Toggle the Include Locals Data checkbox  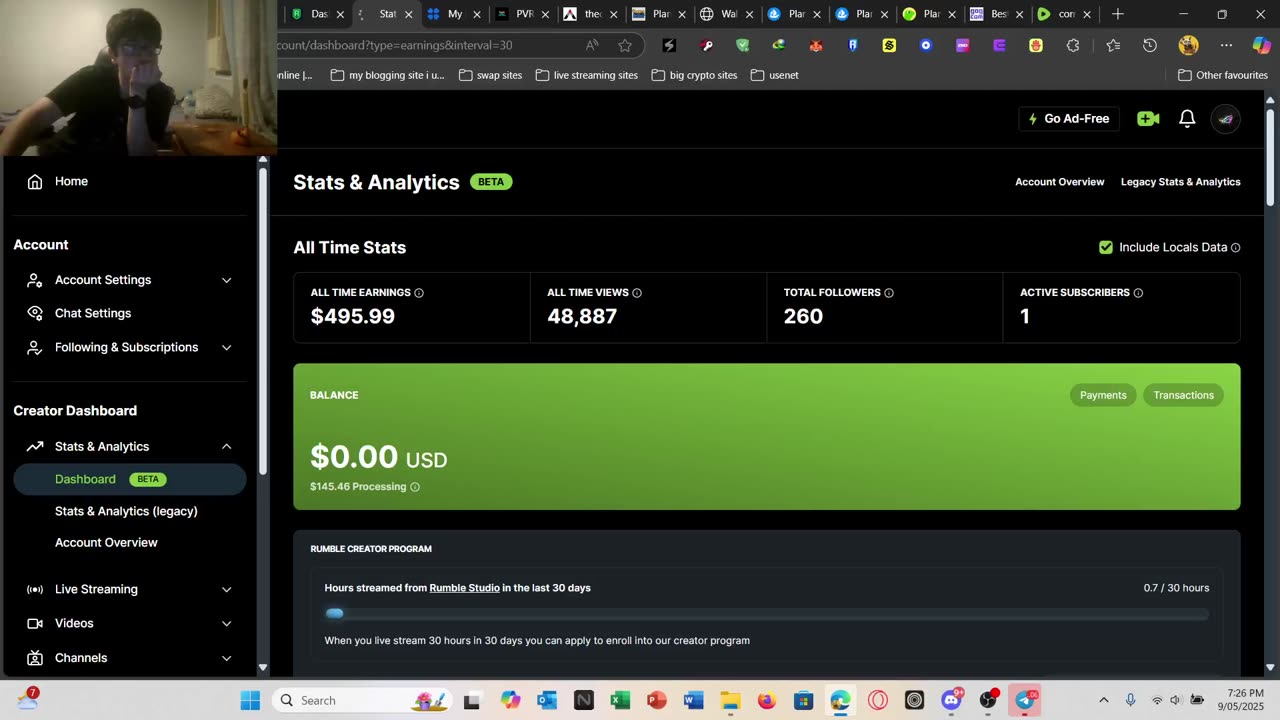pos(1106,247)
